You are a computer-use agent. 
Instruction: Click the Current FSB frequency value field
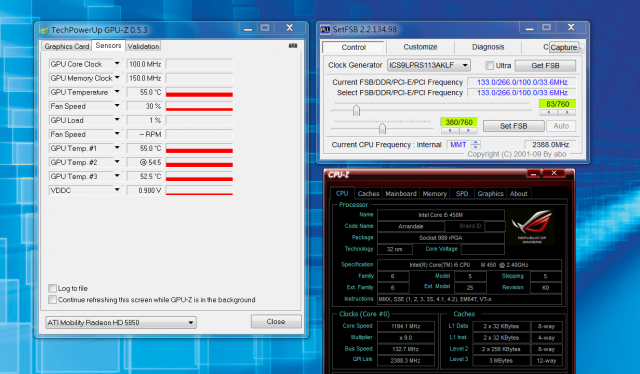click(x=522, y=82)
